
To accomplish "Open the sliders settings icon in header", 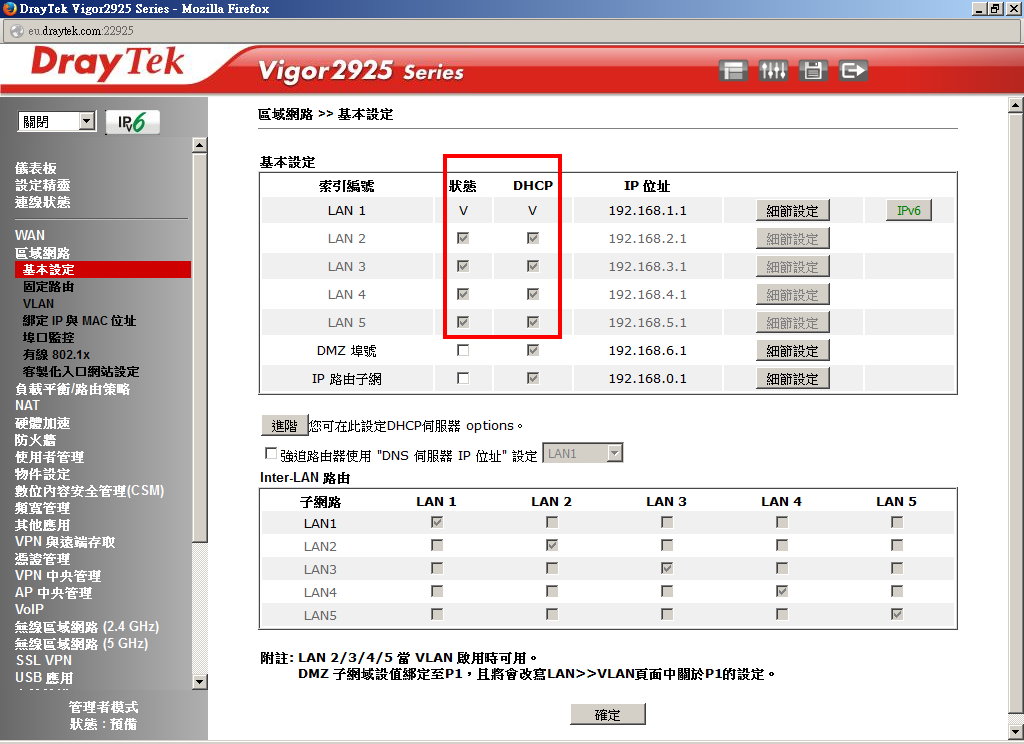I will pyautogui.click(x=773, y=71).
